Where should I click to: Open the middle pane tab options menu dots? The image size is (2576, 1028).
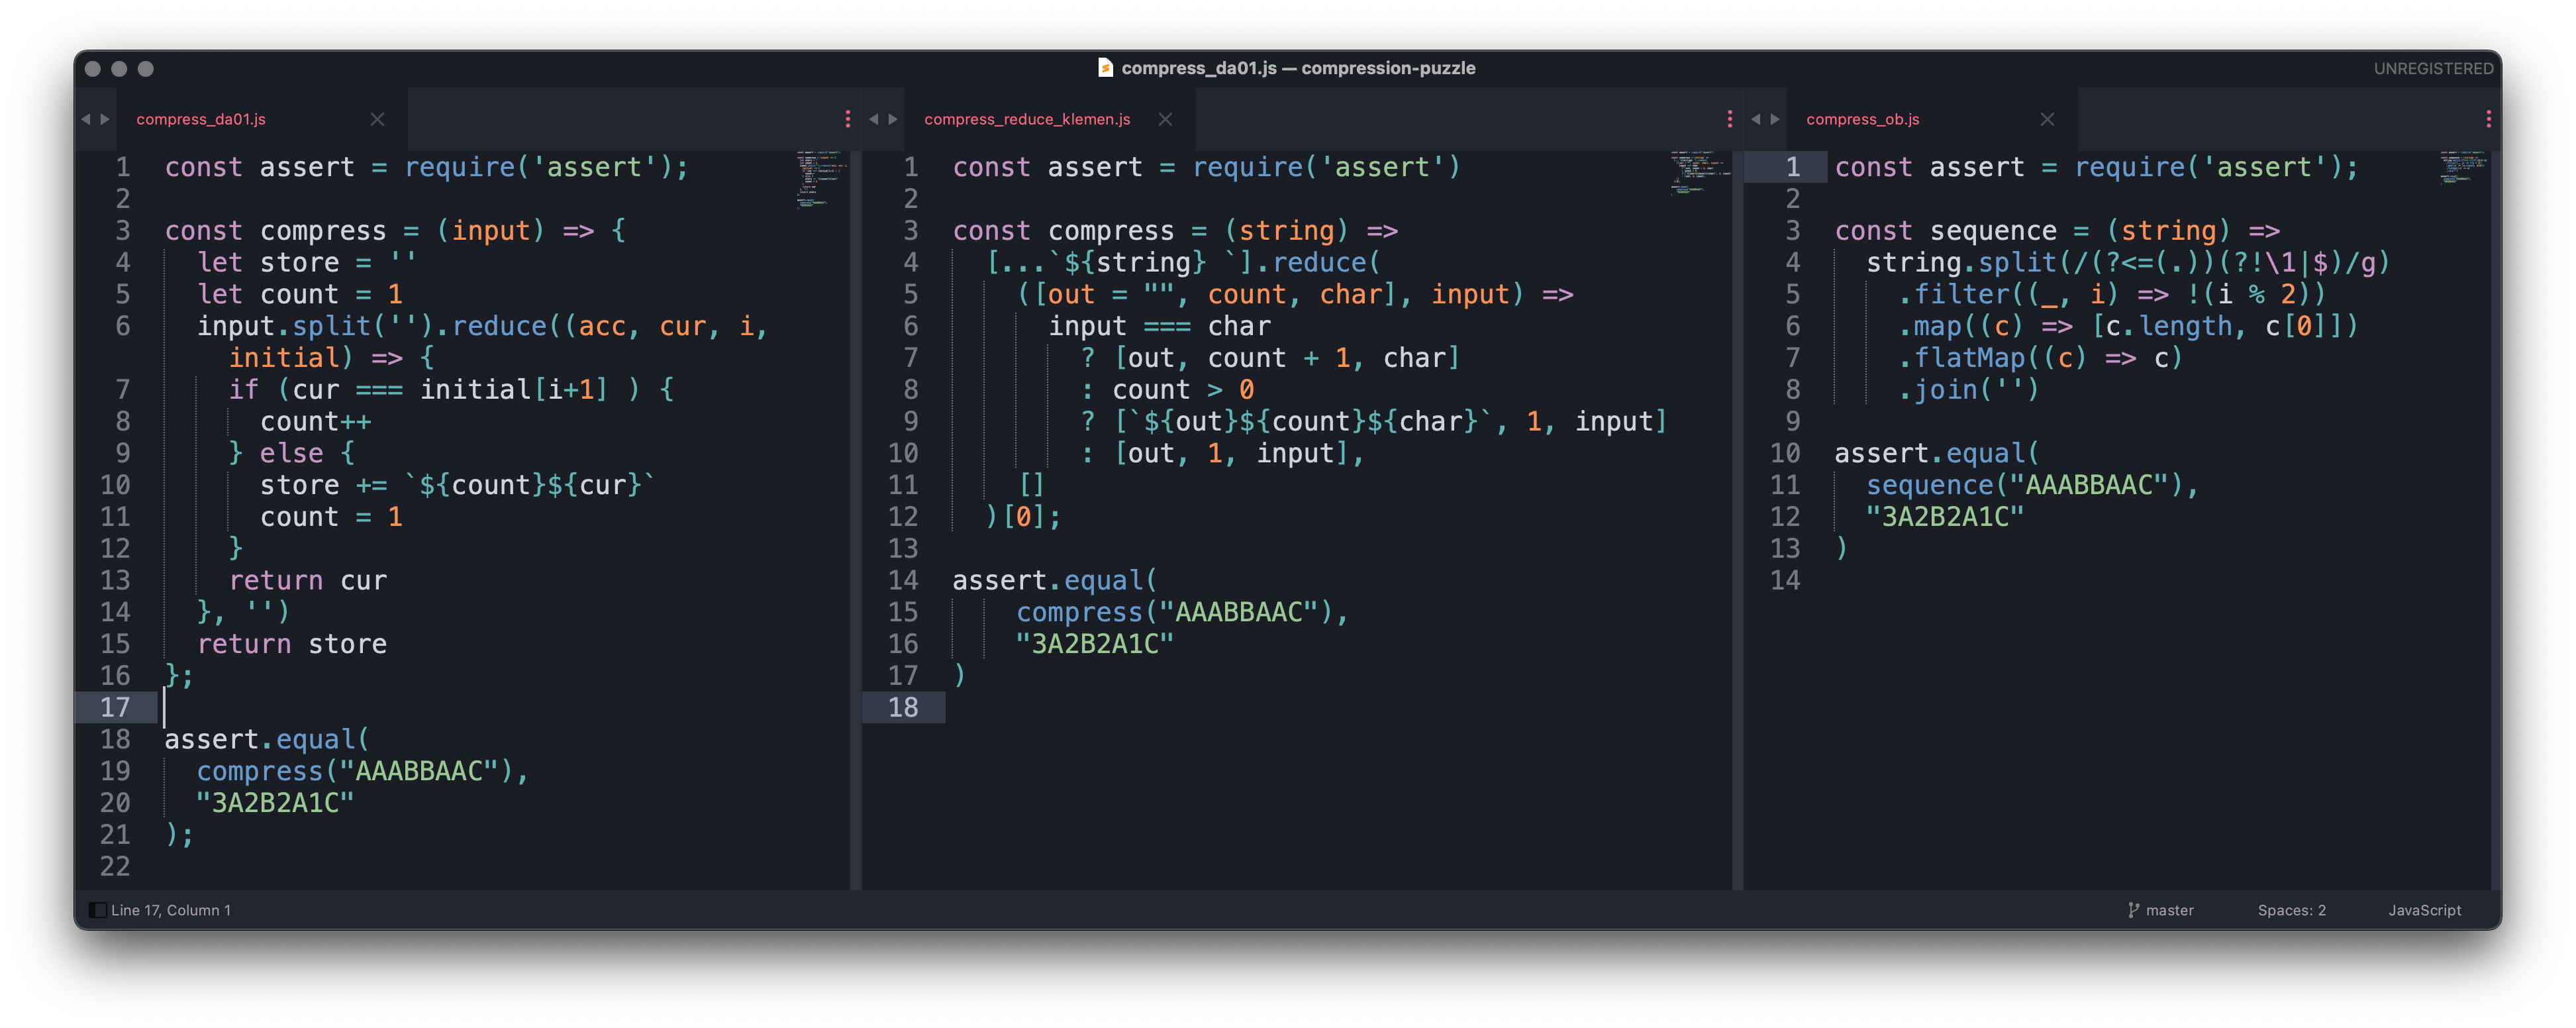pos(1730,119)
